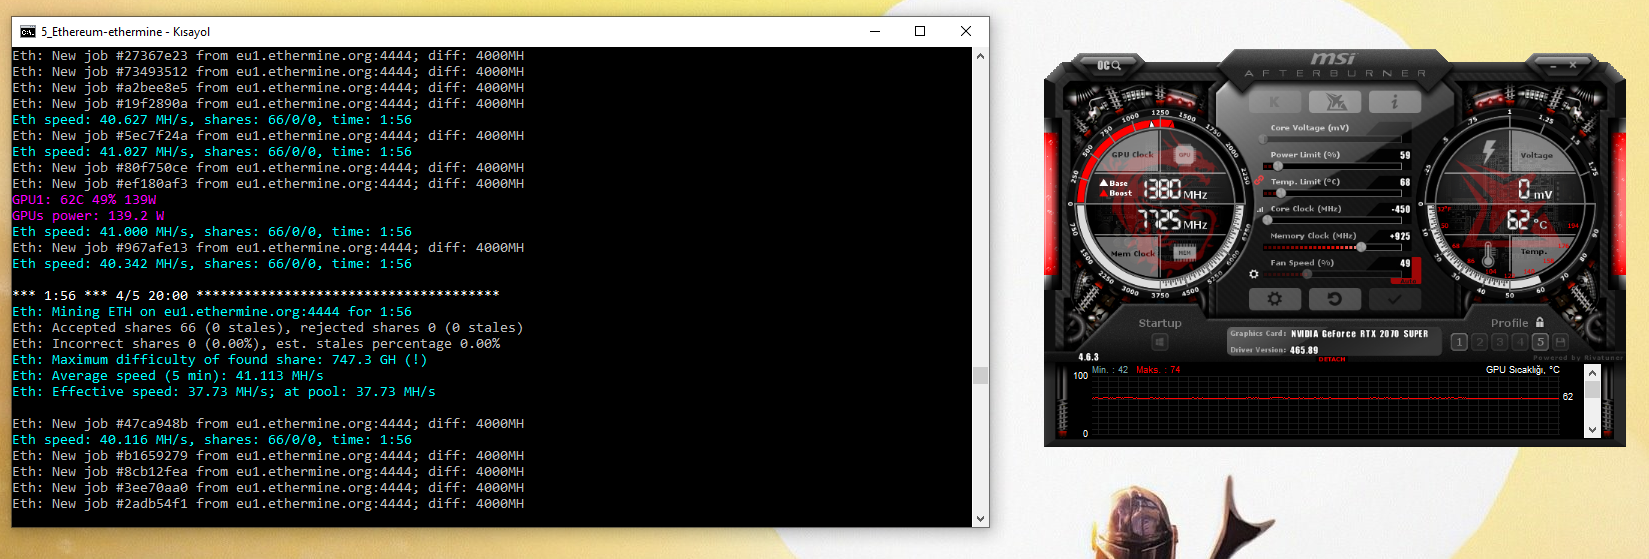
Task: Click 'Accepted shares 66' console line
Action: click(x=268, y=328)
